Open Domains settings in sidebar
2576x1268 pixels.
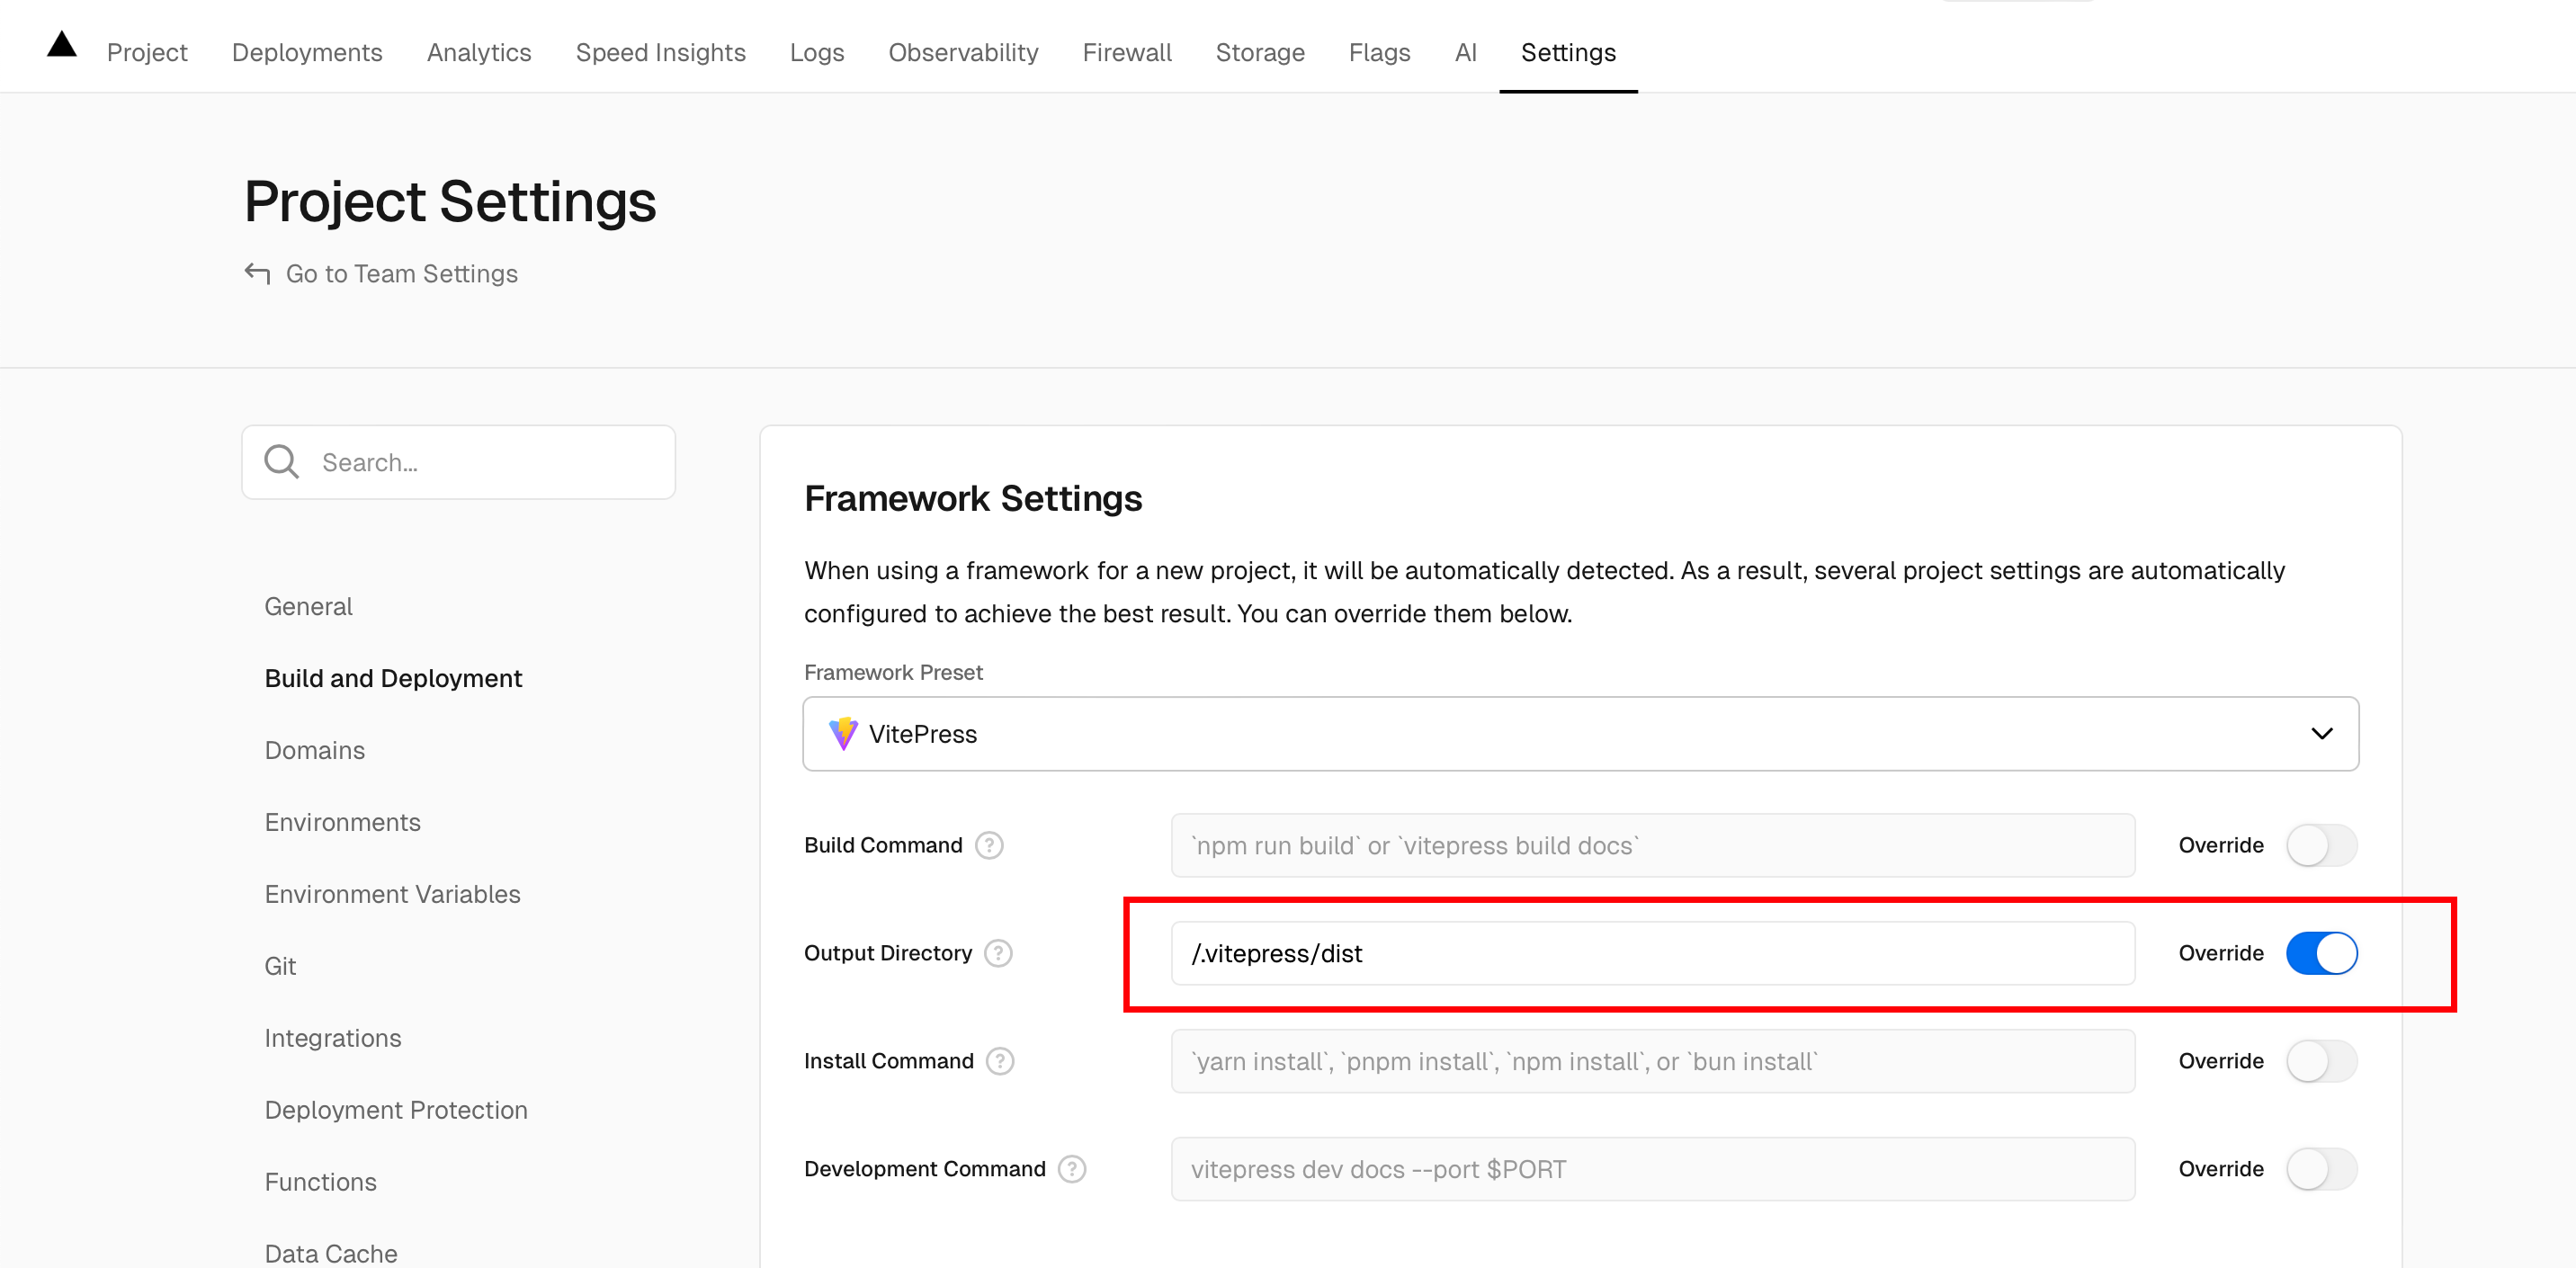(314, 750)
